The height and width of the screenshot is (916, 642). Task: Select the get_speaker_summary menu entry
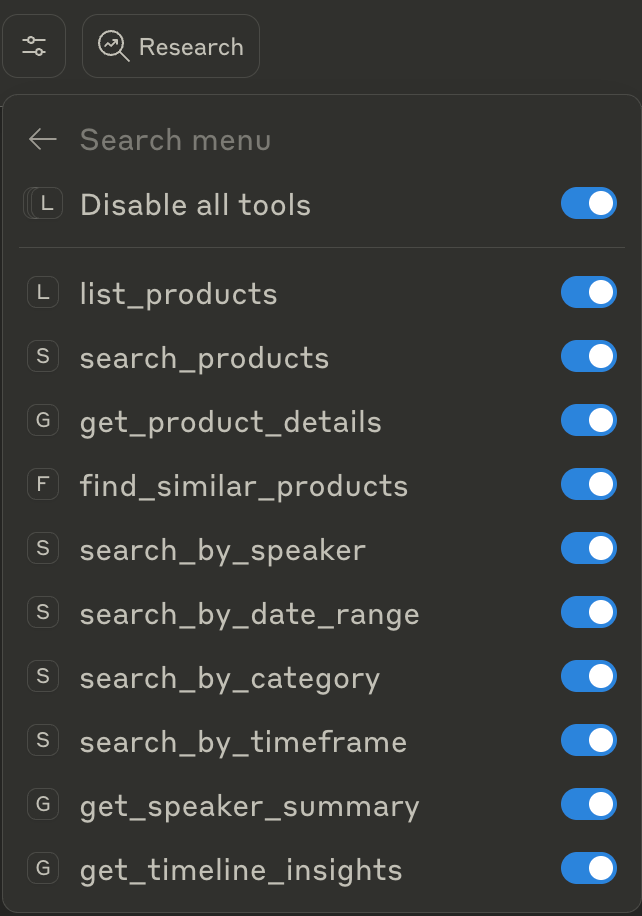tap(250, 804)
